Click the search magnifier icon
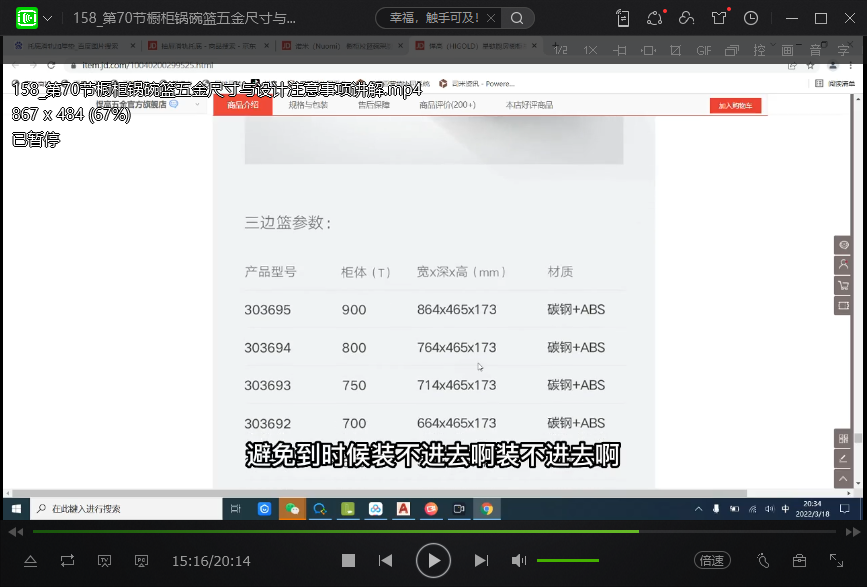867x587 pixels. point(516,18)
